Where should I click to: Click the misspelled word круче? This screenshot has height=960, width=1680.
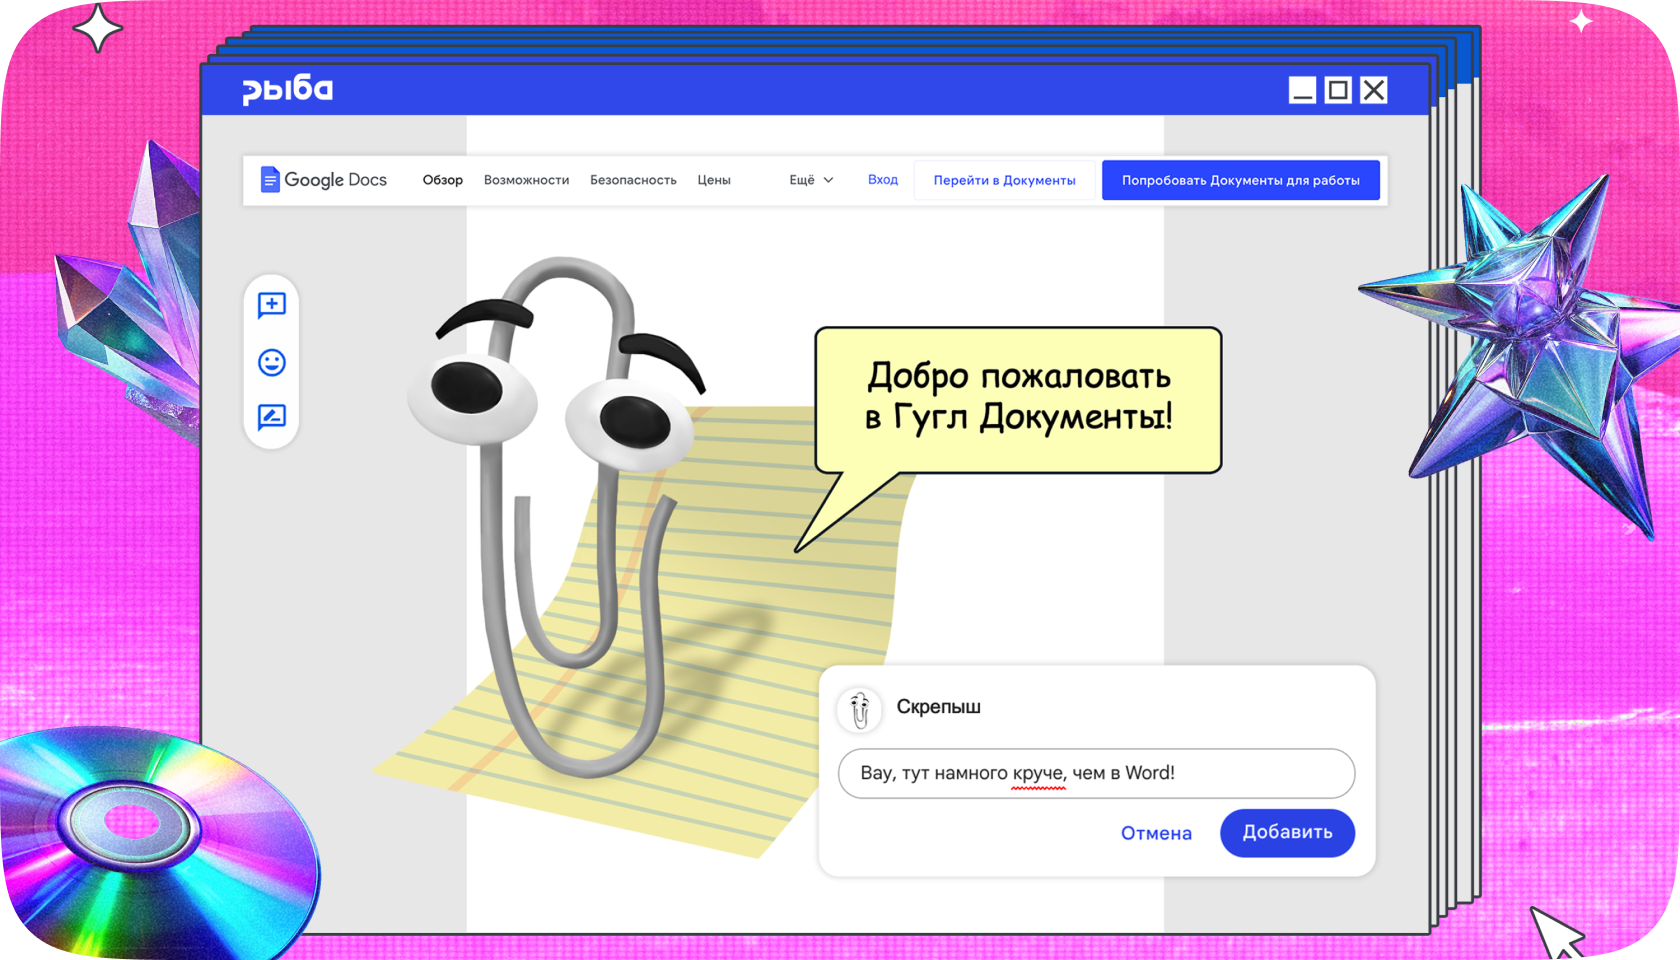tap(1038, 773)
